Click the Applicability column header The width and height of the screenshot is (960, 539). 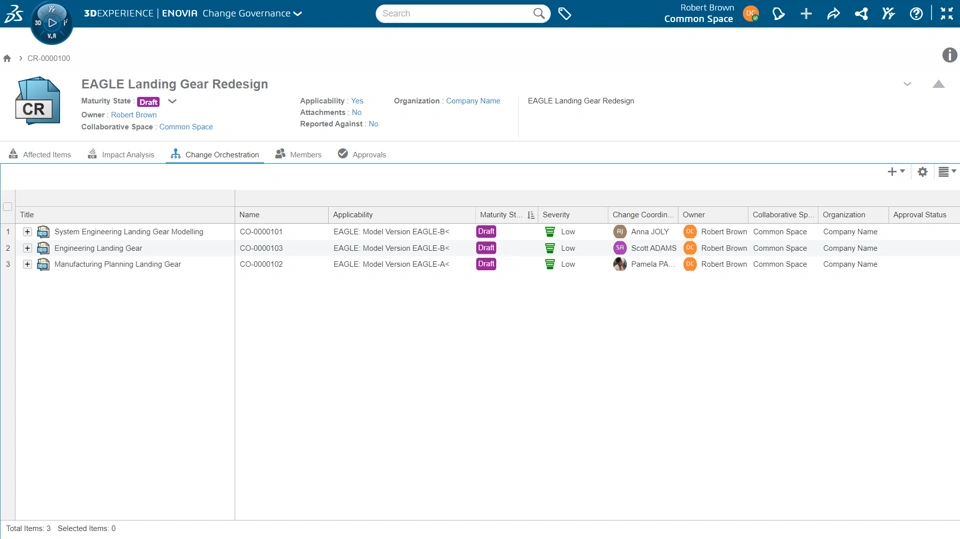(402, 215)
